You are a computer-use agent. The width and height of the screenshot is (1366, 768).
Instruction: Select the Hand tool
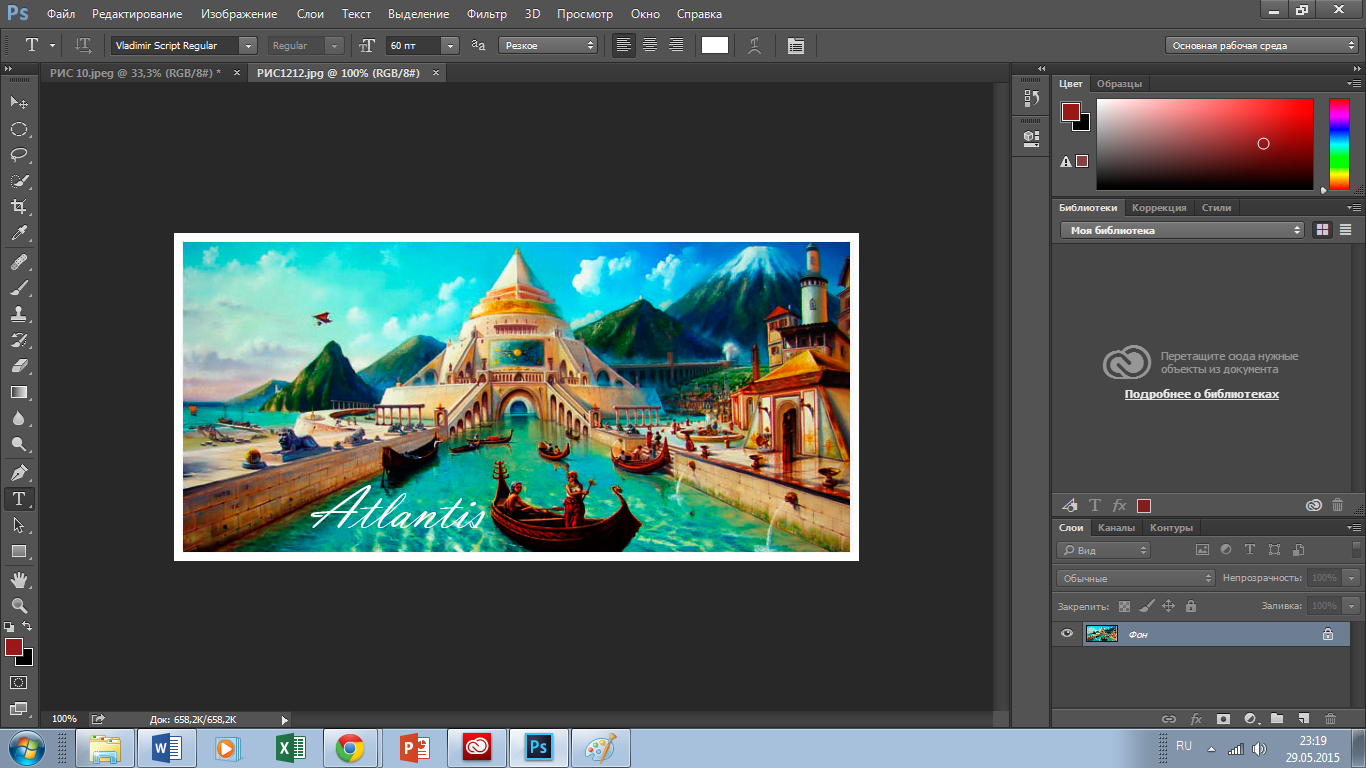(19, 579)
